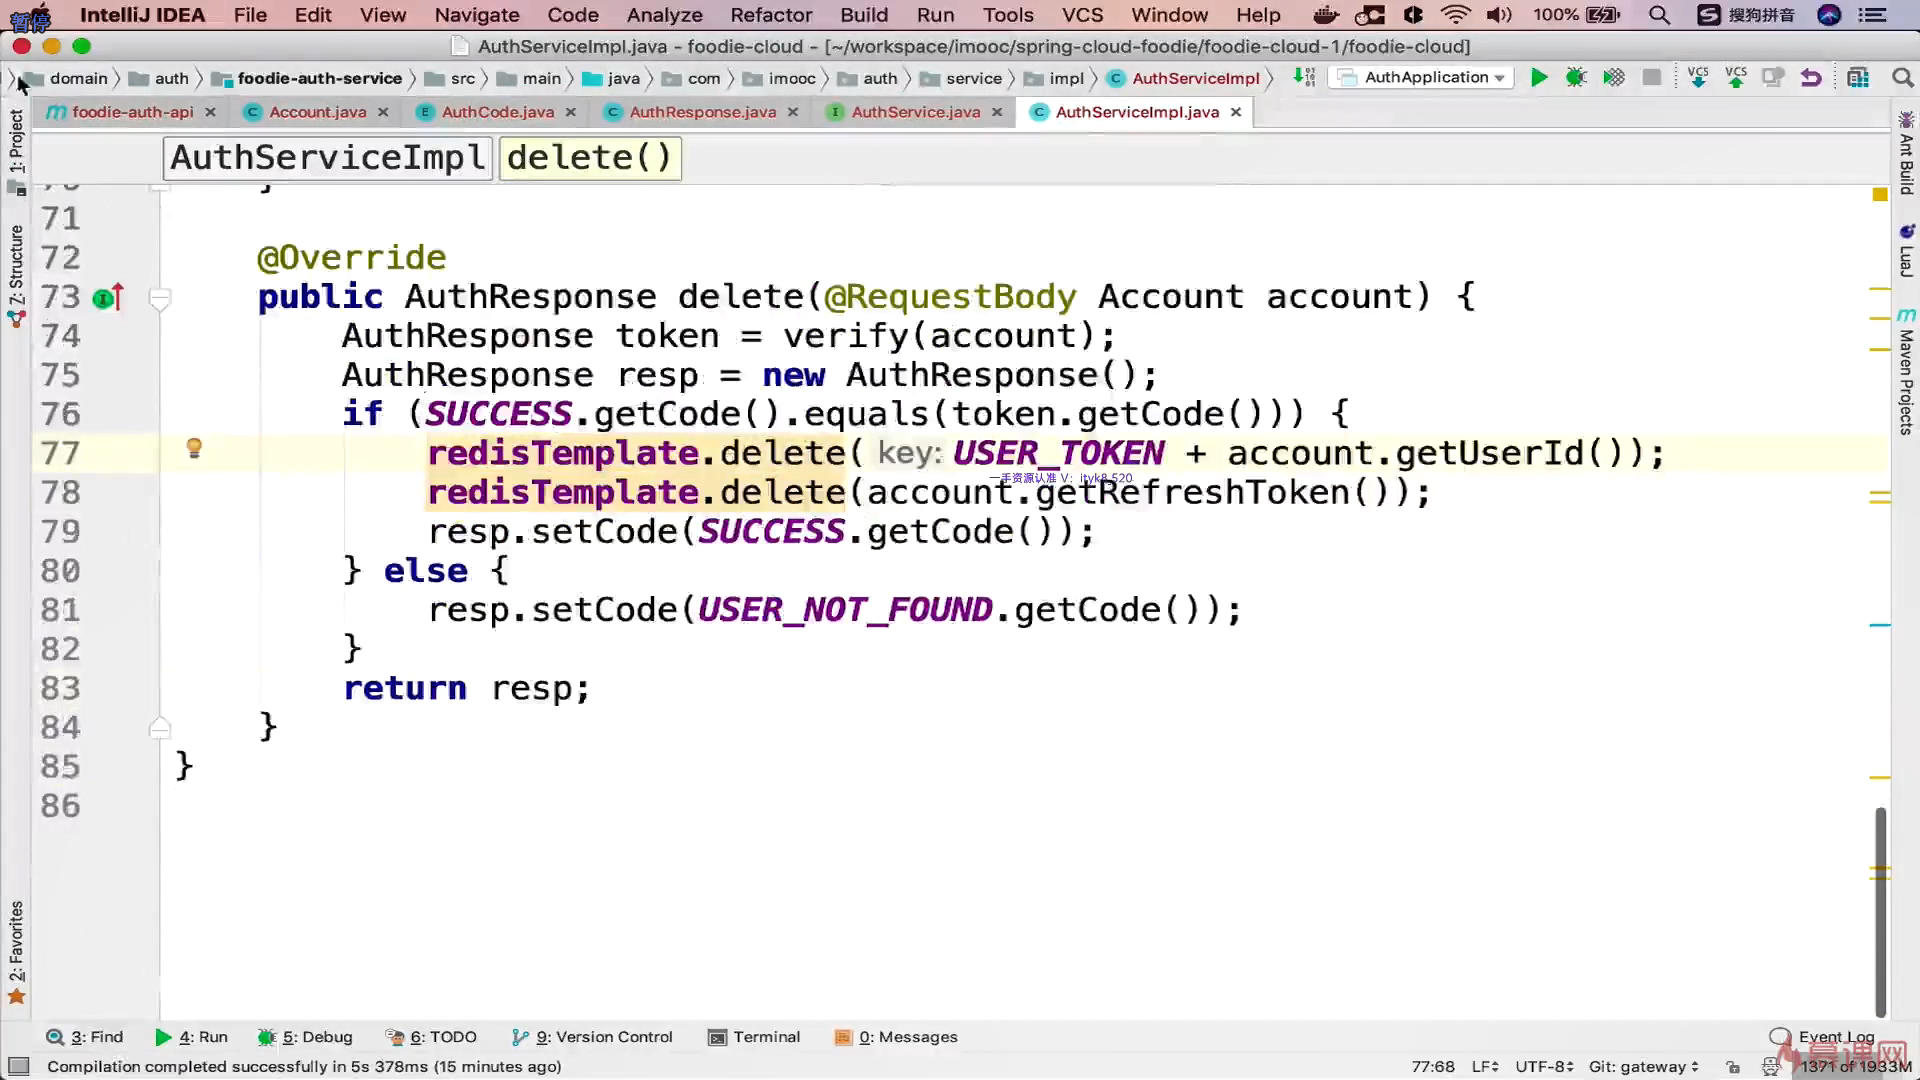Click the VCS update project icon
The width and height of the screenshot is (1920, 1080).
point(1698,78)
